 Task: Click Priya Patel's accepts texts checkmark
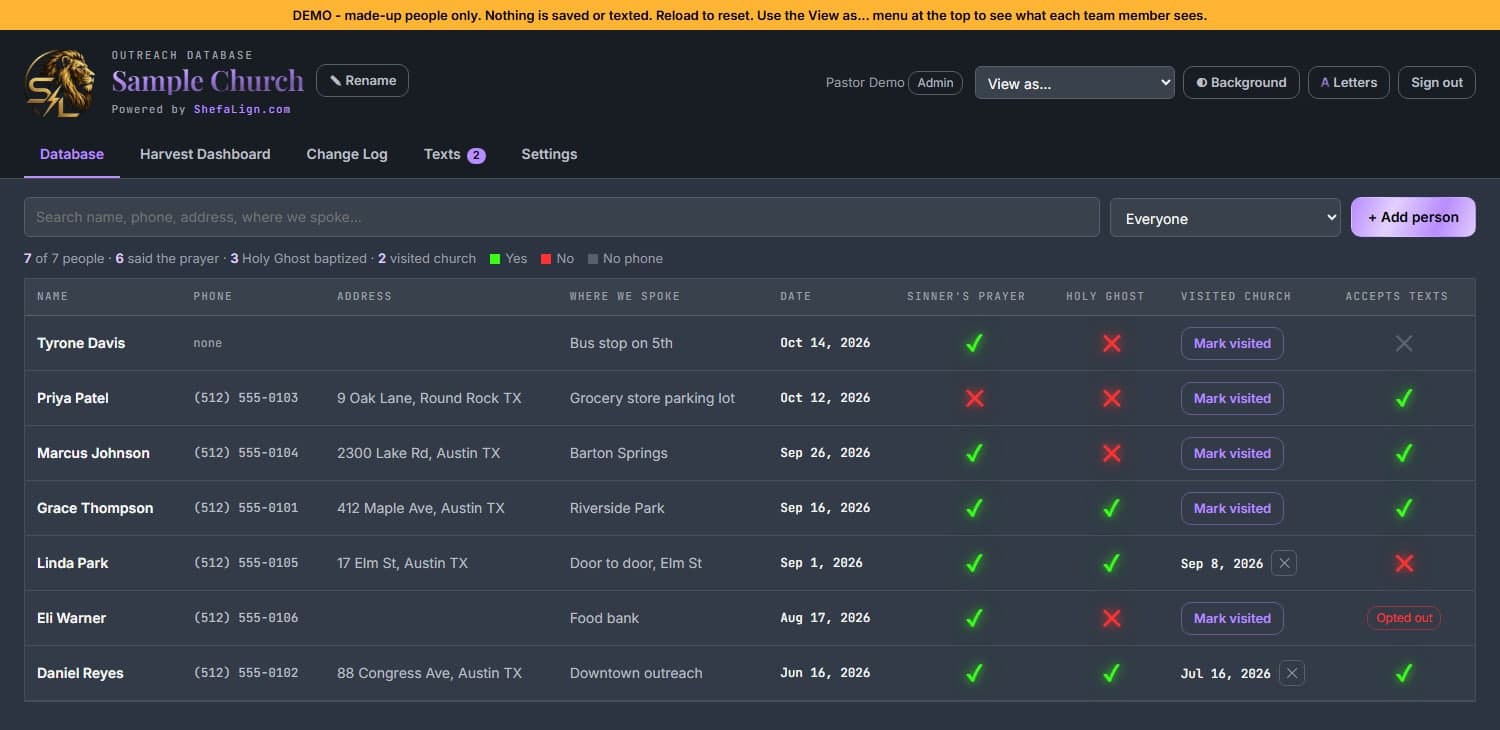pyautogui.click(x=1404, y=398)
